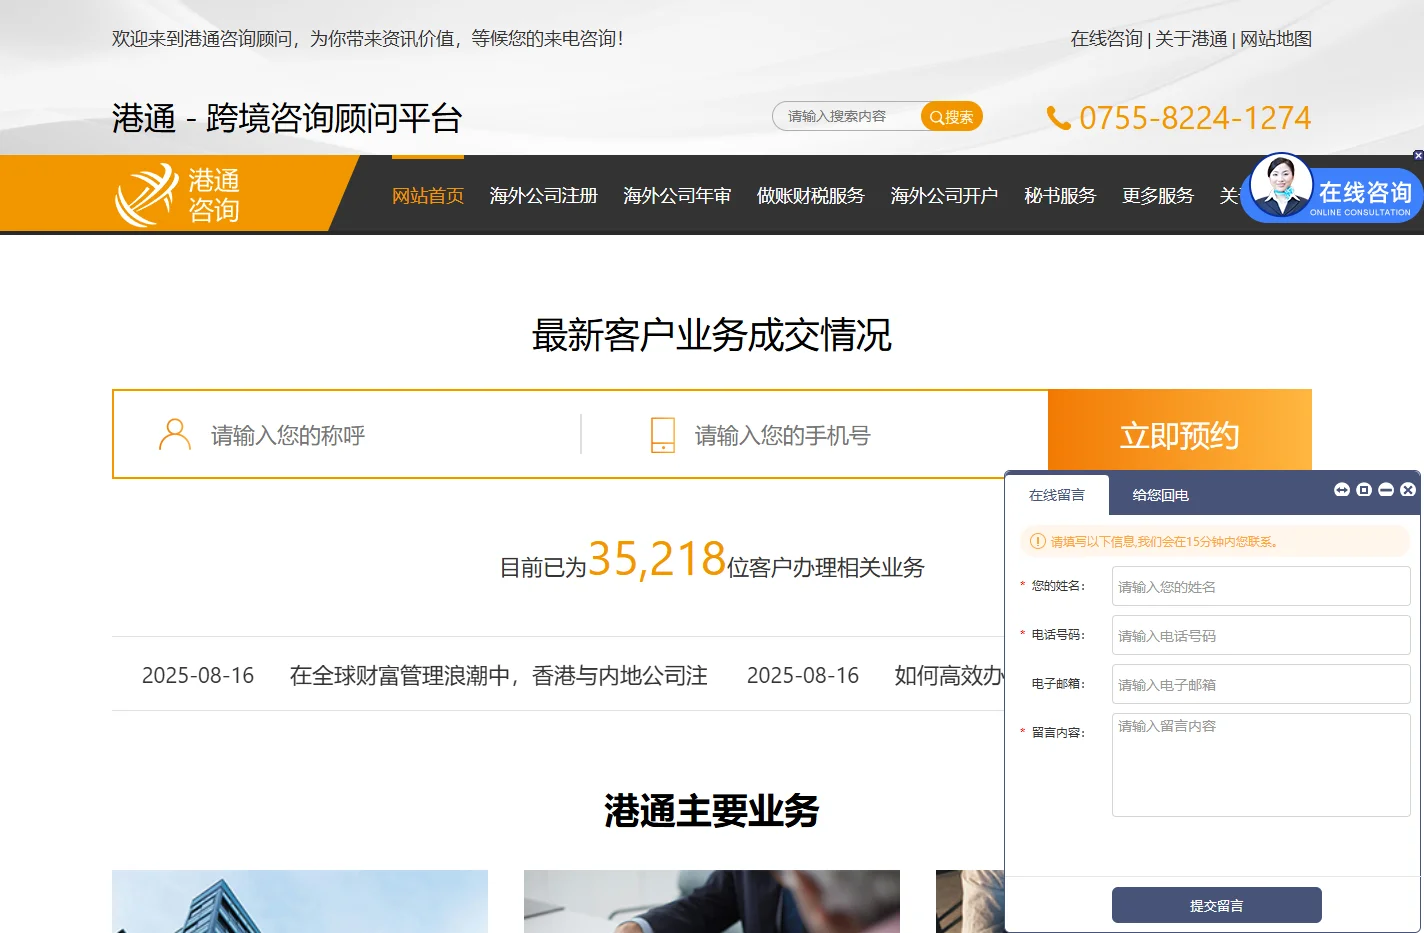1424x933 pixels.
Task: Click the site title 港通 - 跨境咨询顾问平台
Action: 287,118
